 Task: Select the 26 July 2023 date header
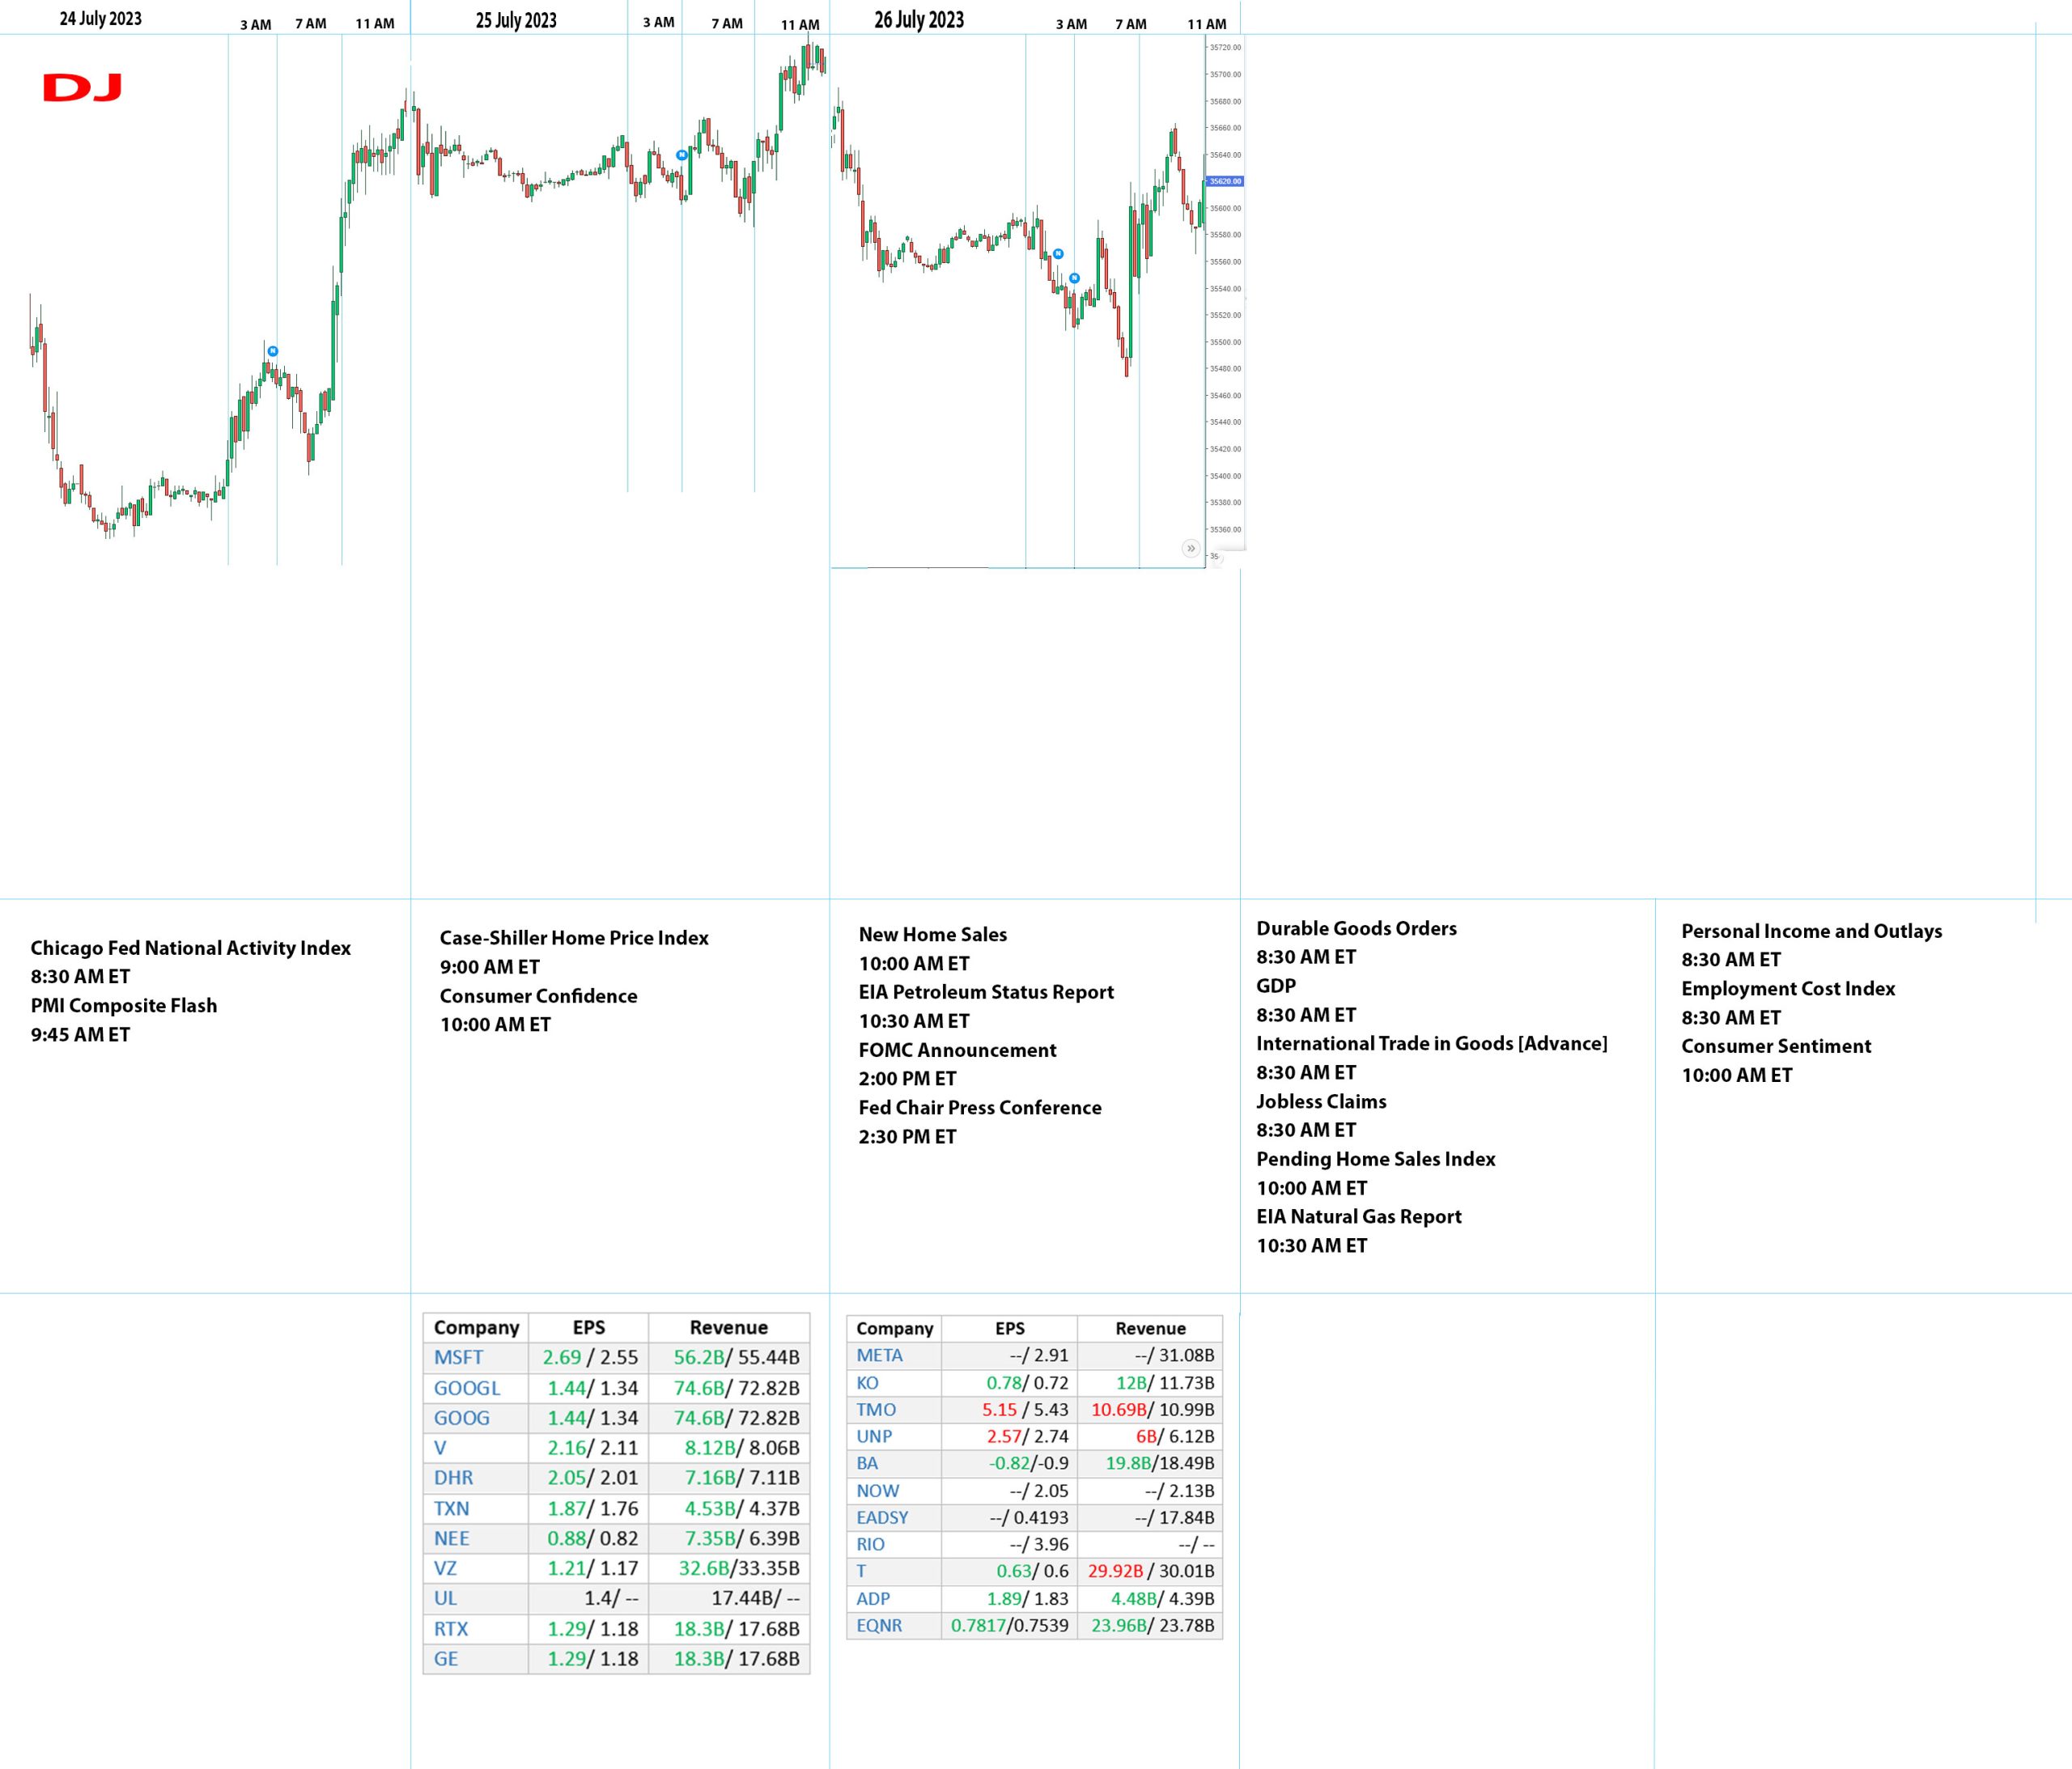[919, 20]
